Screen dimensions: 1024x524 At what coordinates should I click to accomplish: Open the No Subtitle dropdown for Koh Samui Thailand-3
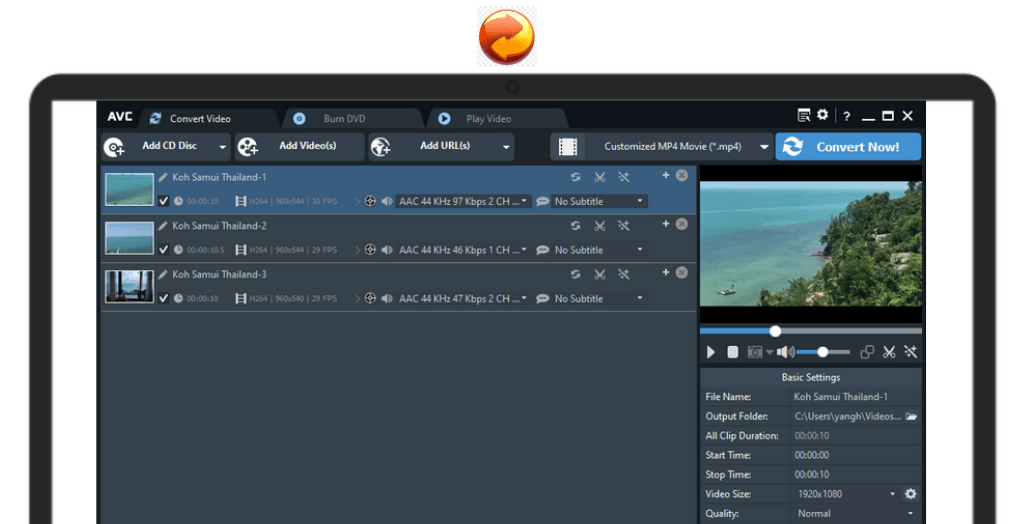pos(599,299)
